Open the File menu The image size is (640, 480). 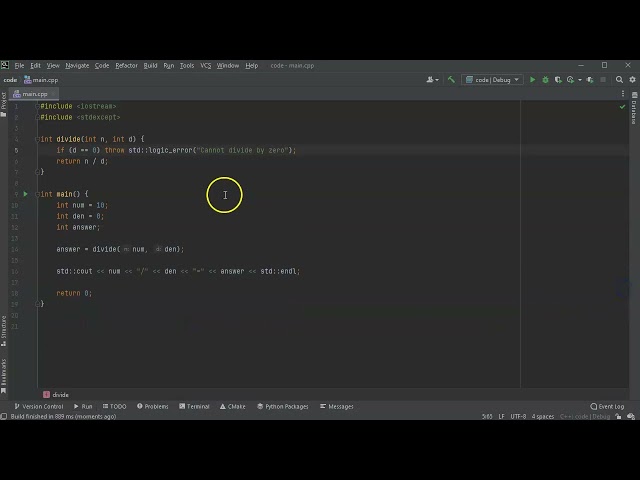(19, 65)
